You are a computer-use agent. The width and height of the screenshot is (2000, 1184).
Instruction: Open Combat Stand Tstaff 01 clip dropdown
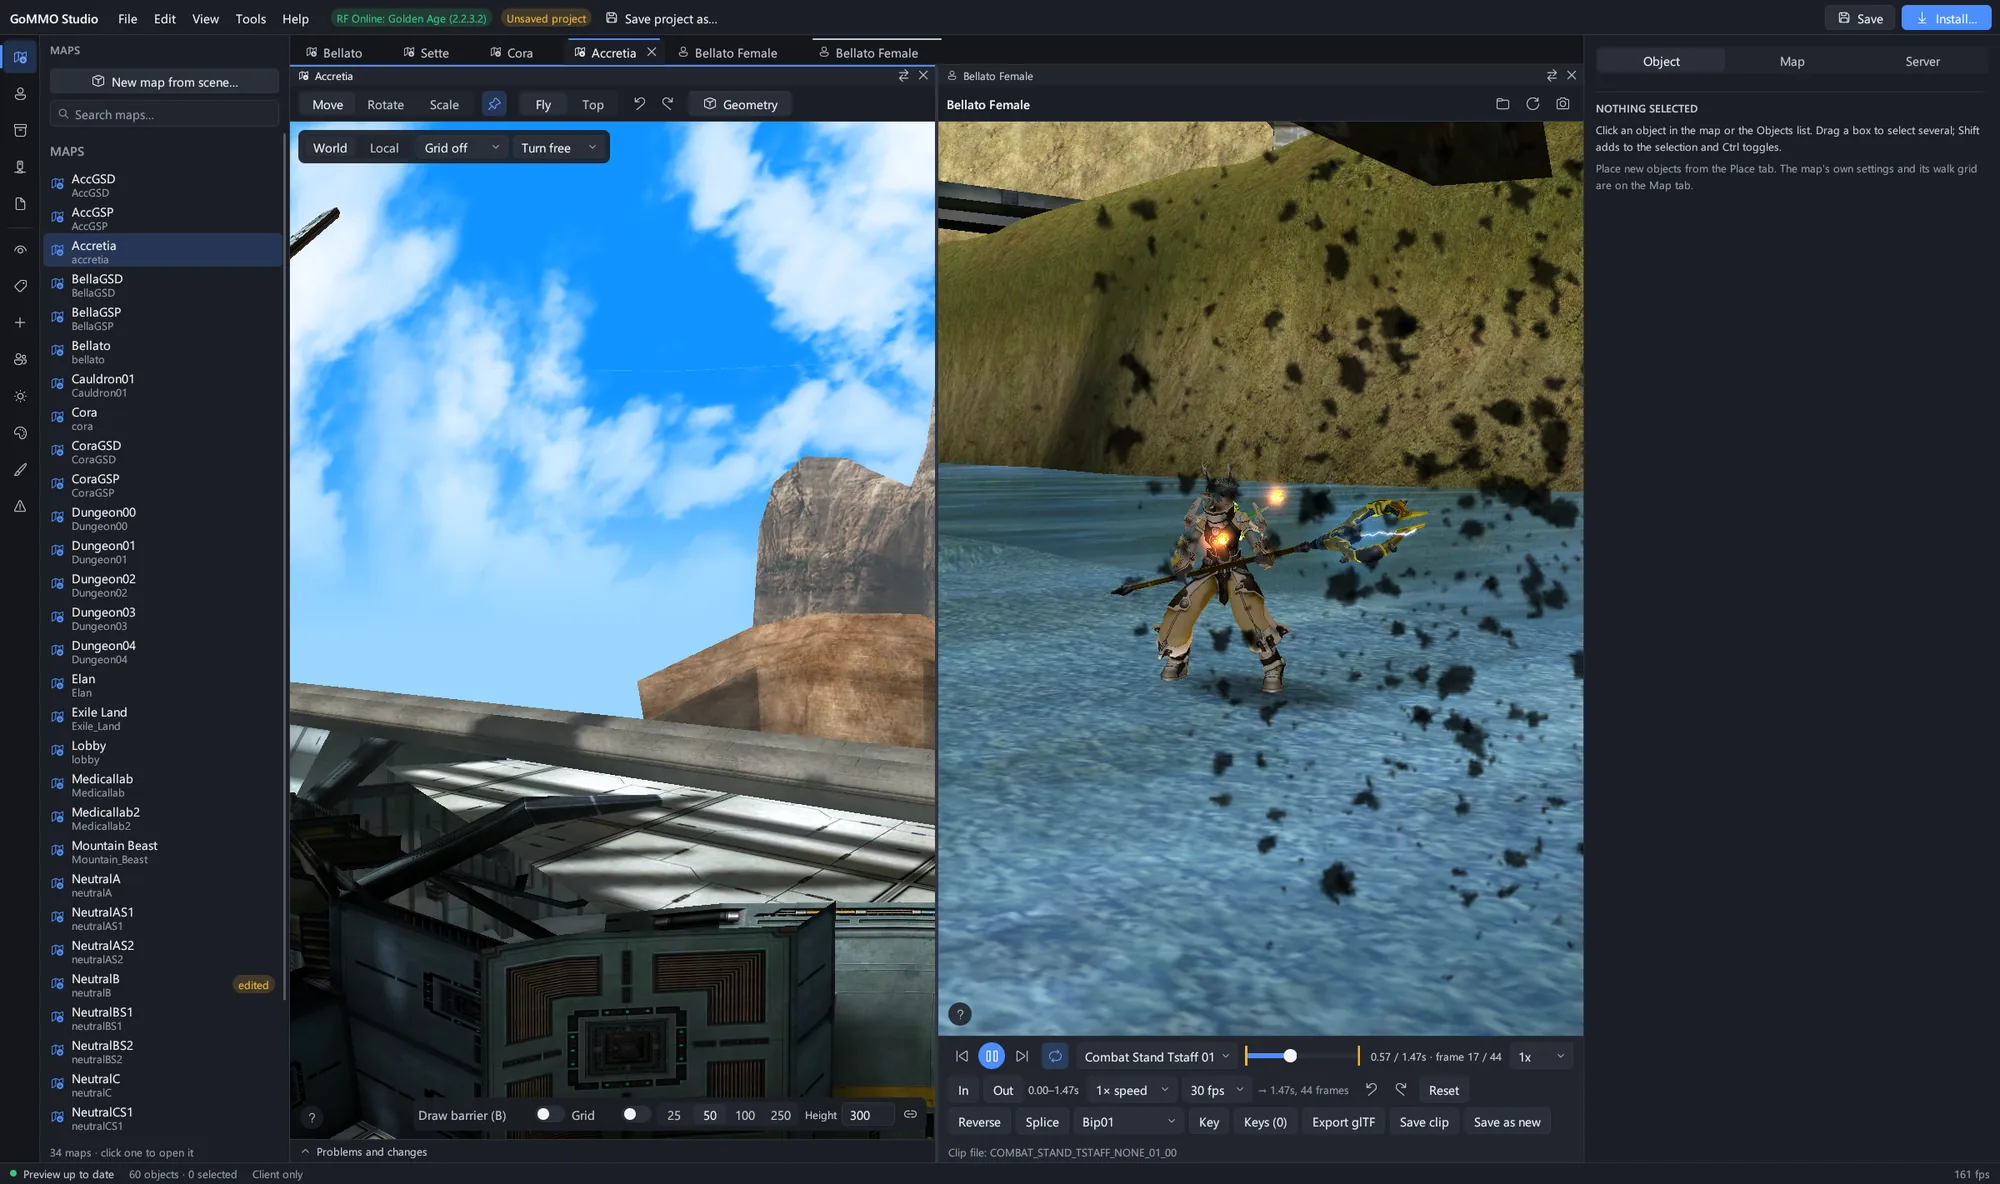pos(1156,1057)
